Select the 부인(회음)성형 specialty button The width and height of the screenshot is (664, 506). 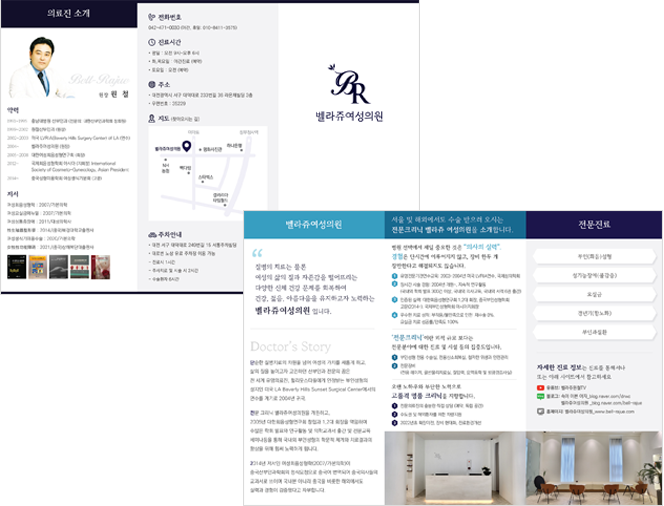[595, 257]
